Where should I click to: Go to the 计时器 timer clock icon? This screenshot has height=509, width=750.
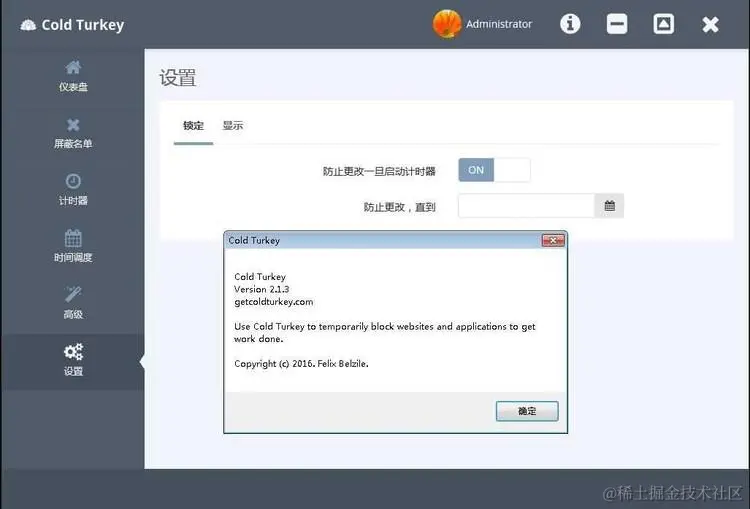(x=73, y=181)
